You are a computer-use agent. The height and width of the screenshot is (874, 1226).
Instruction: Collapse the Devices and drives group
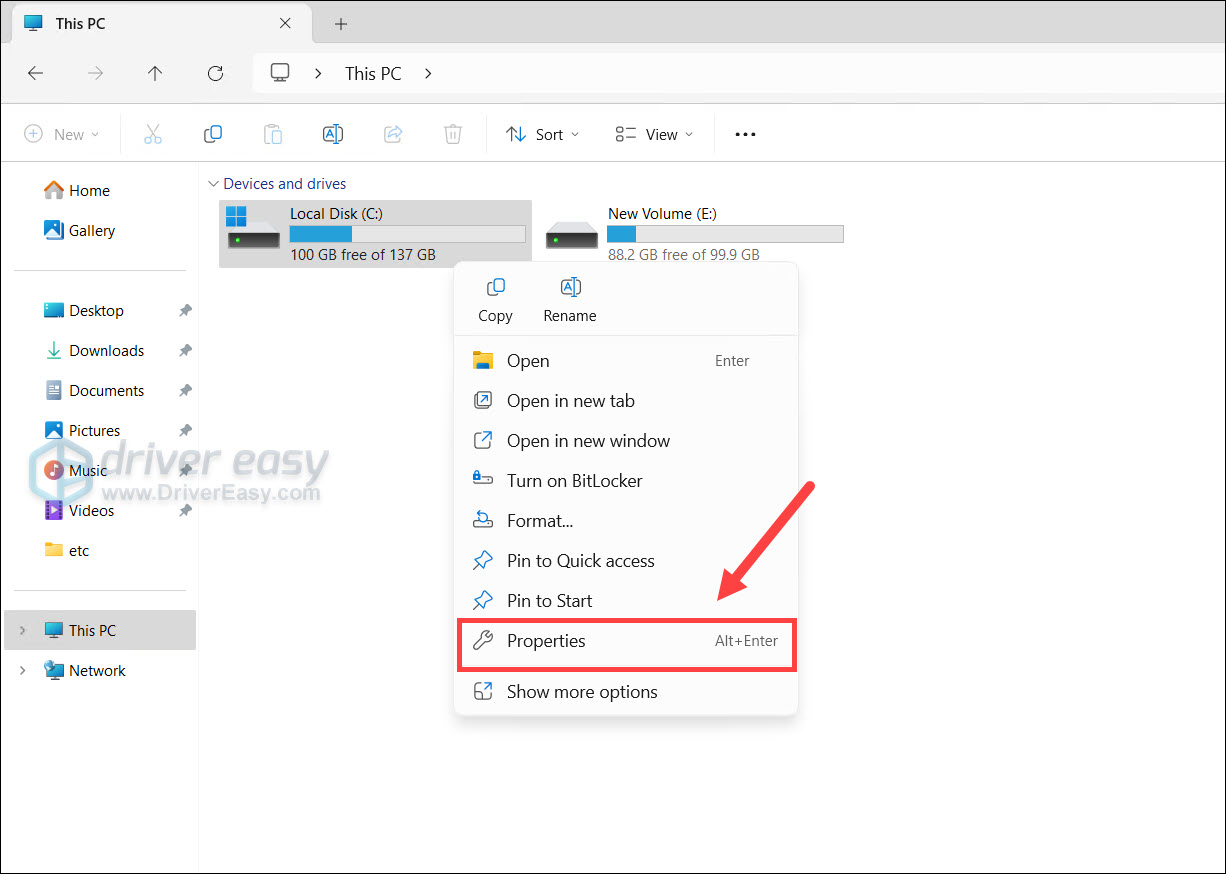click(213, 184)
